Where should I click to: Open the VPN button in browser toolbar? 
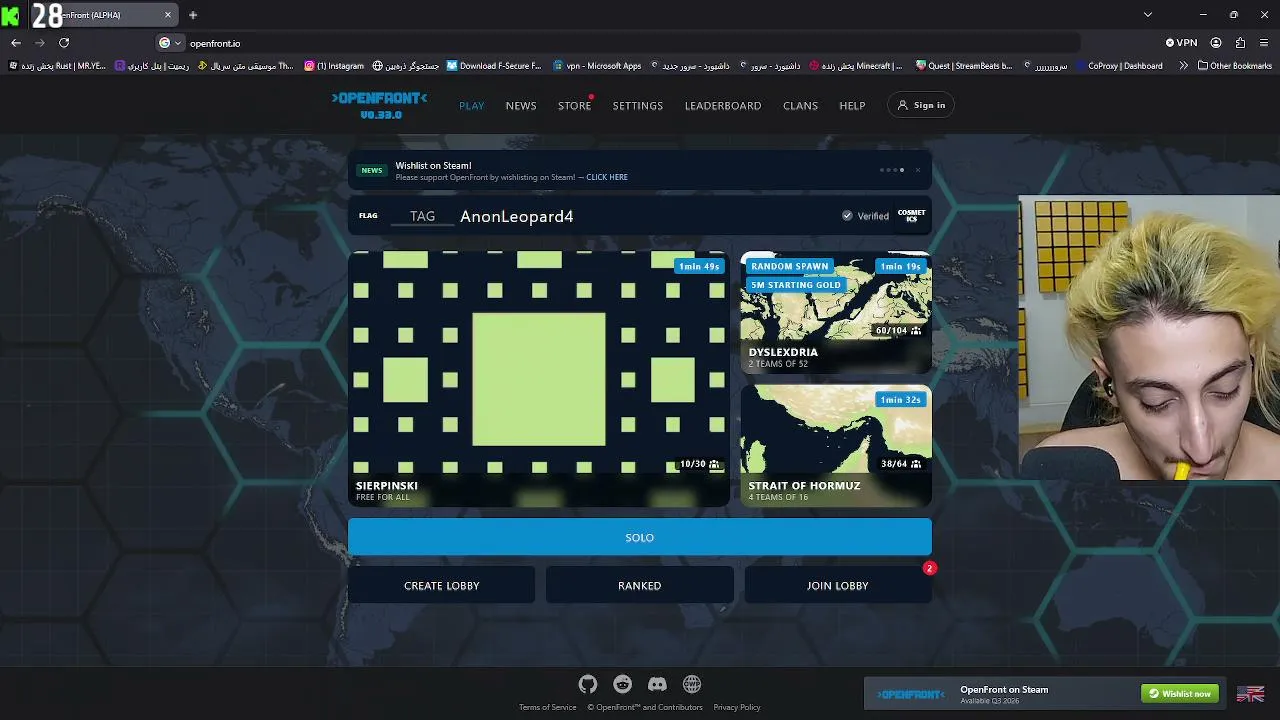pos(1181,43)
